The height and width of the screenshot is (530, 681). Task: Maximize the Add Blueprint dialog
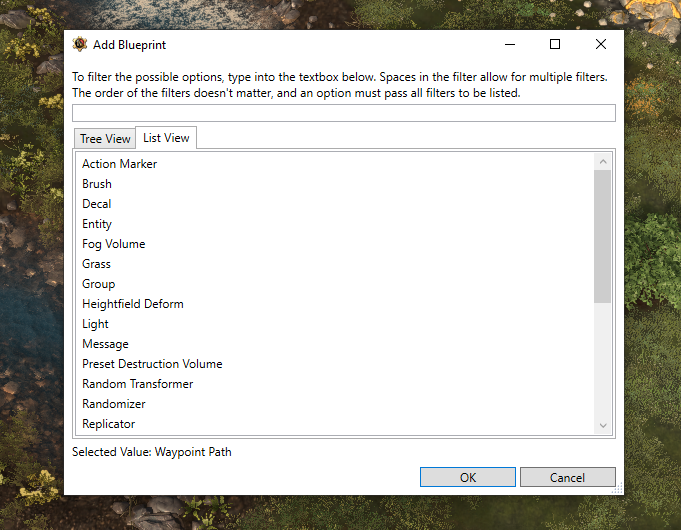[x=555, y=44]
